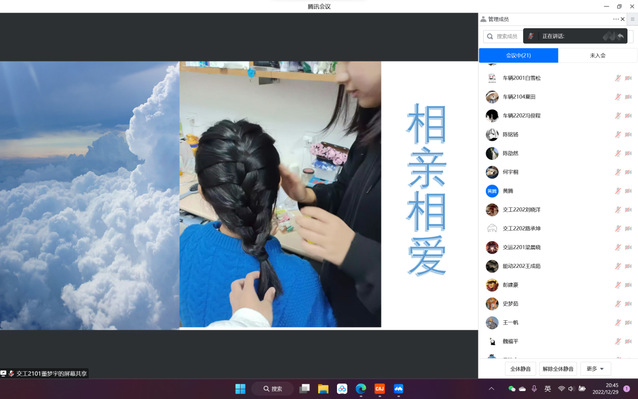This screenshot has height=399, width=638.
Task: Switch to the 未入会 tab
Action: (597, 55)
